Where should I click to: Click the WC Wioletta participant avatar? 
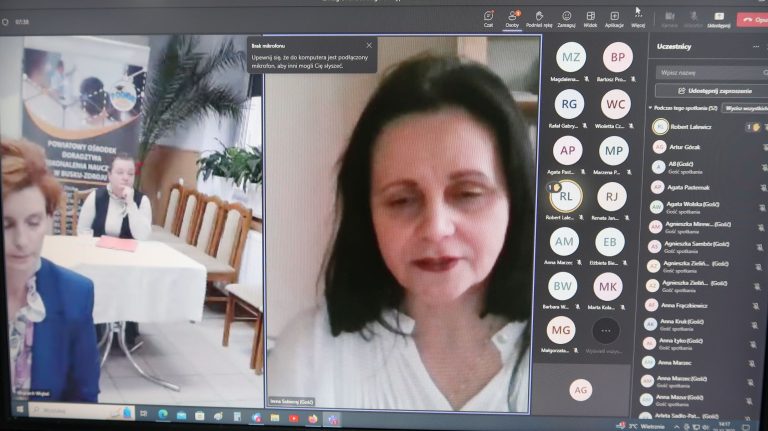615,104
